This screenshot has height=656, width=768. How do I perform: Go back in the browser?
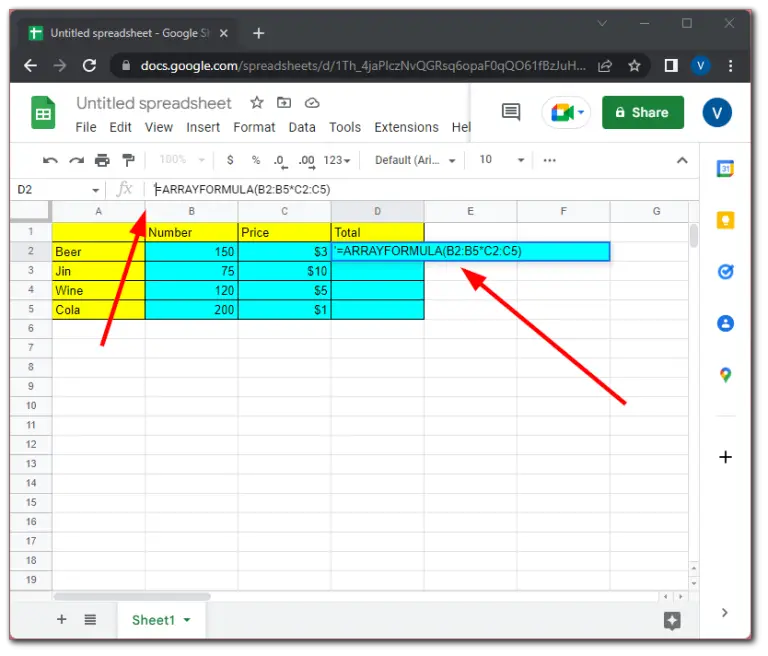pos(30,66)
